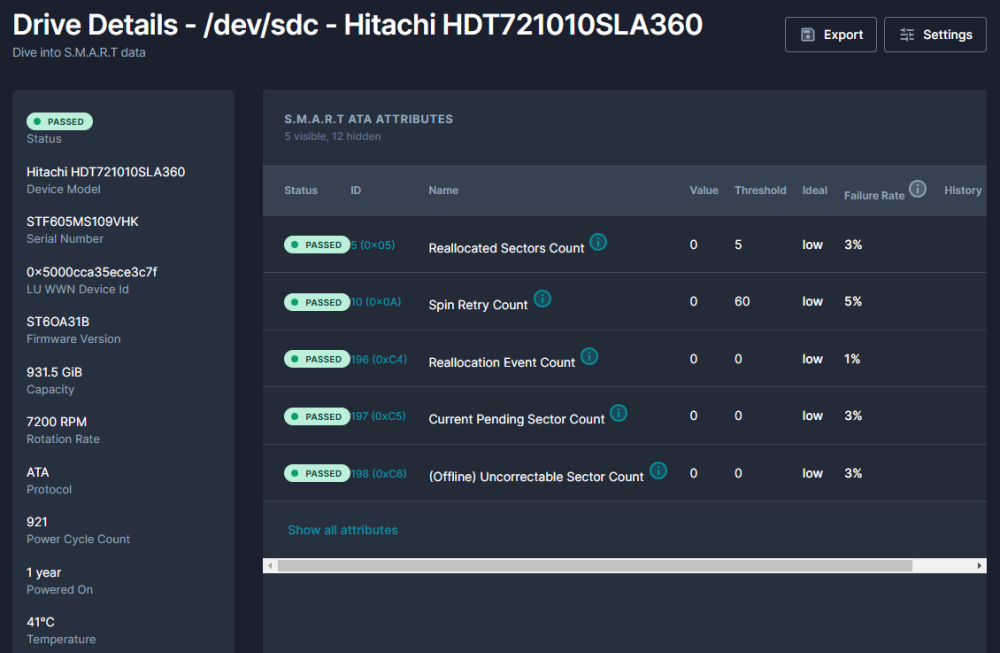Click info icon for Spin Retry Count
The image size is (1000, 653).
(x=542, y=298)
